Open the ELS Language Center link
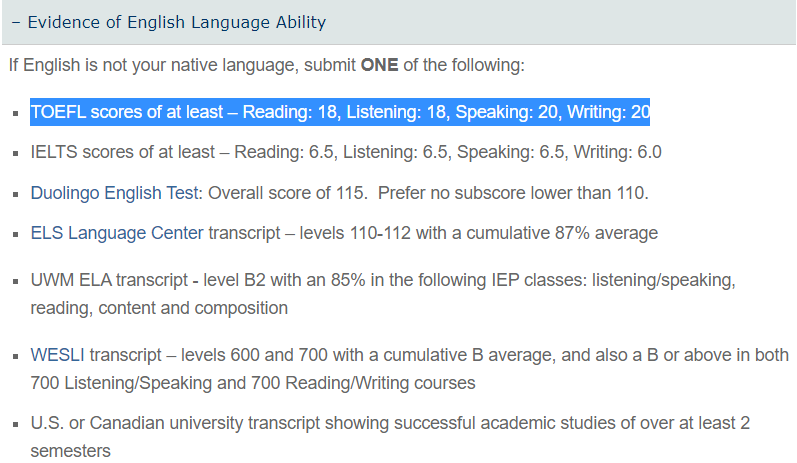This screenshot has width=797, height=463. point(117,233)
